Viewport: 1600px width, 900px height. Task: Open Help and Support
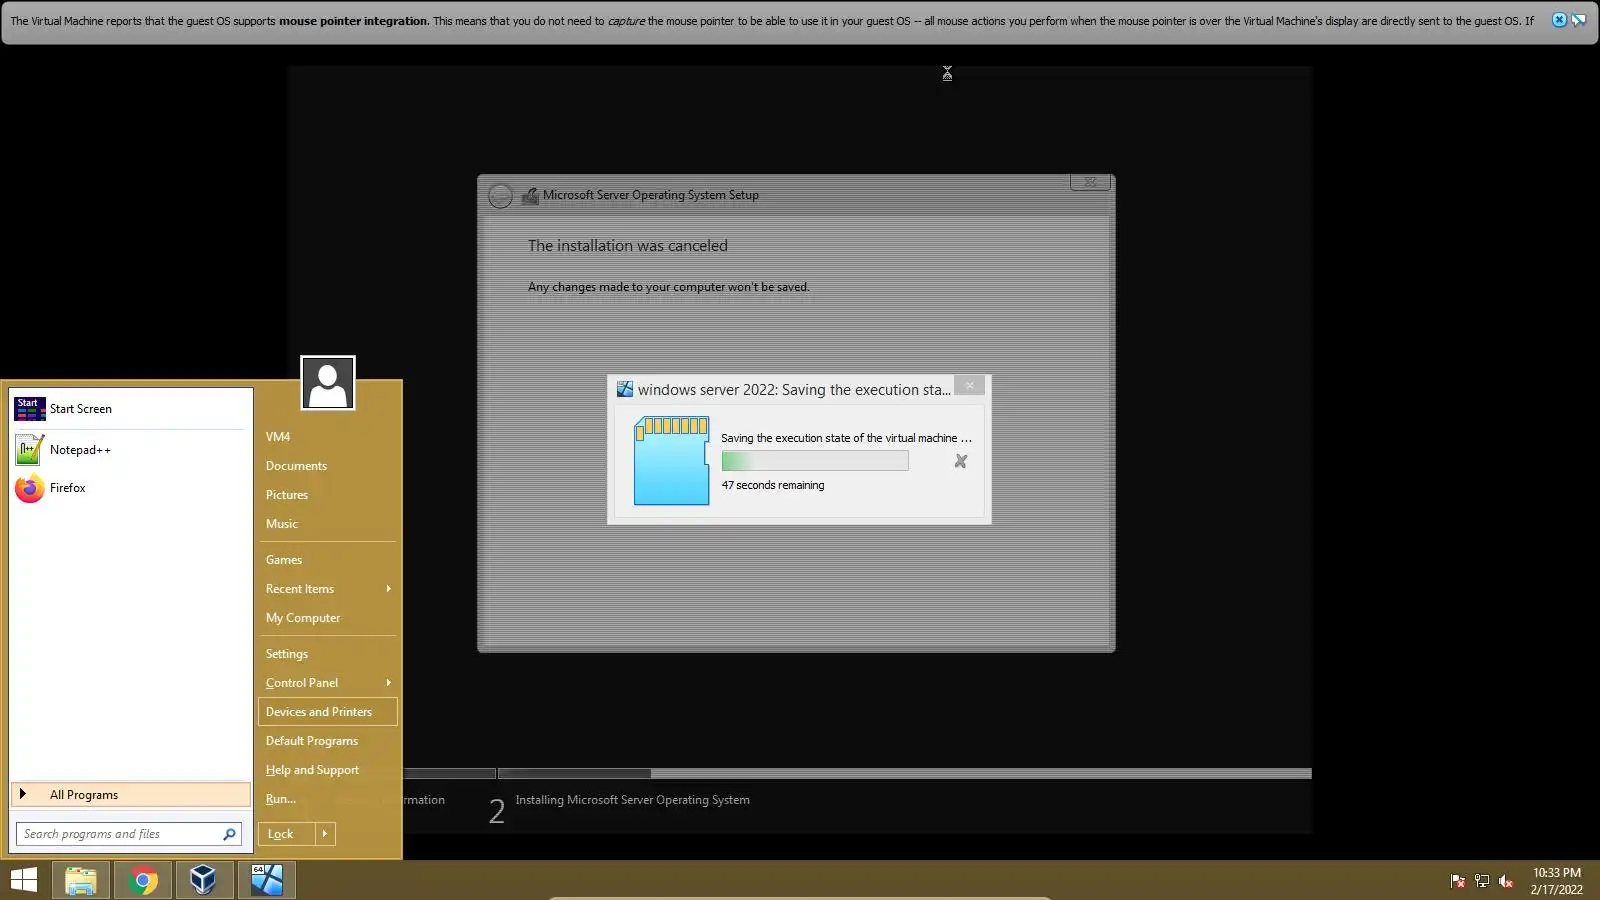point(328,770)
